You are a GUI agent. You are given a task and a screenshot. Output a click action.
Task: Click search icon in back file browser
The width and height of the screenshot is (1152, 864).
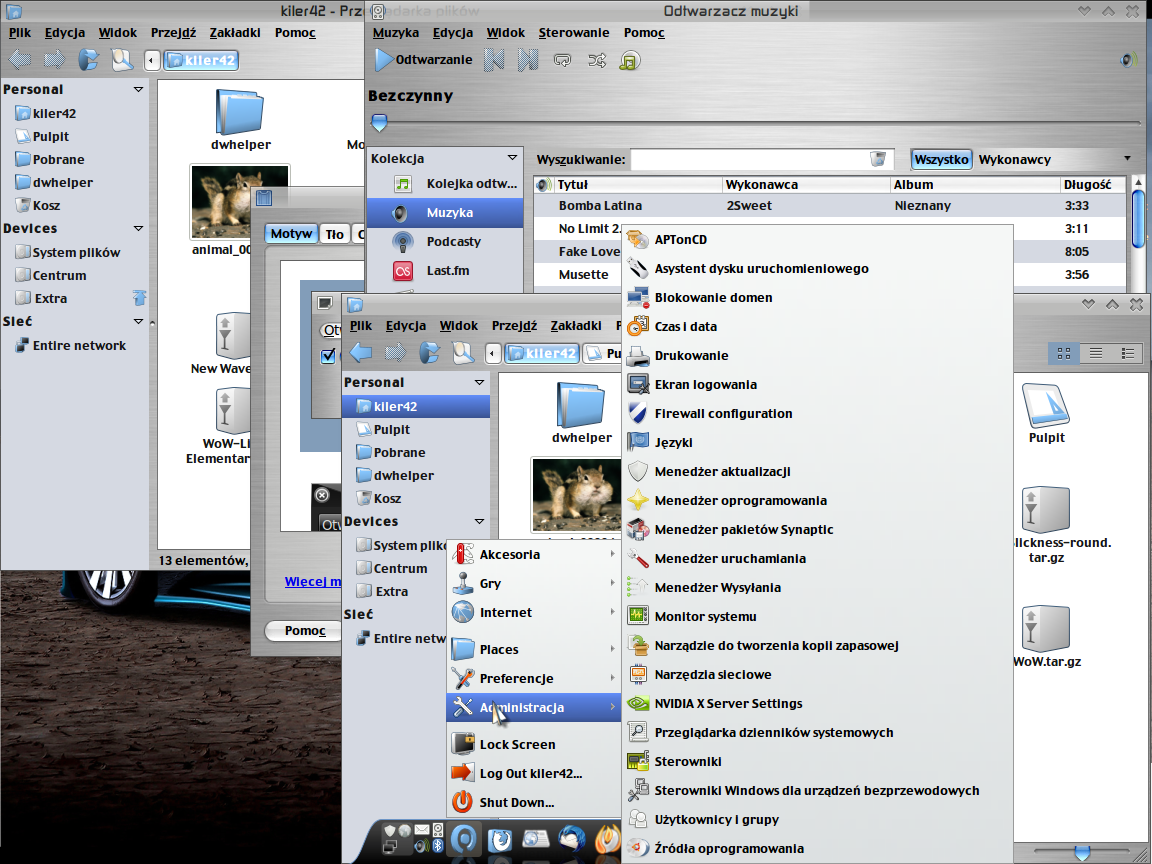tap(122, 60)
